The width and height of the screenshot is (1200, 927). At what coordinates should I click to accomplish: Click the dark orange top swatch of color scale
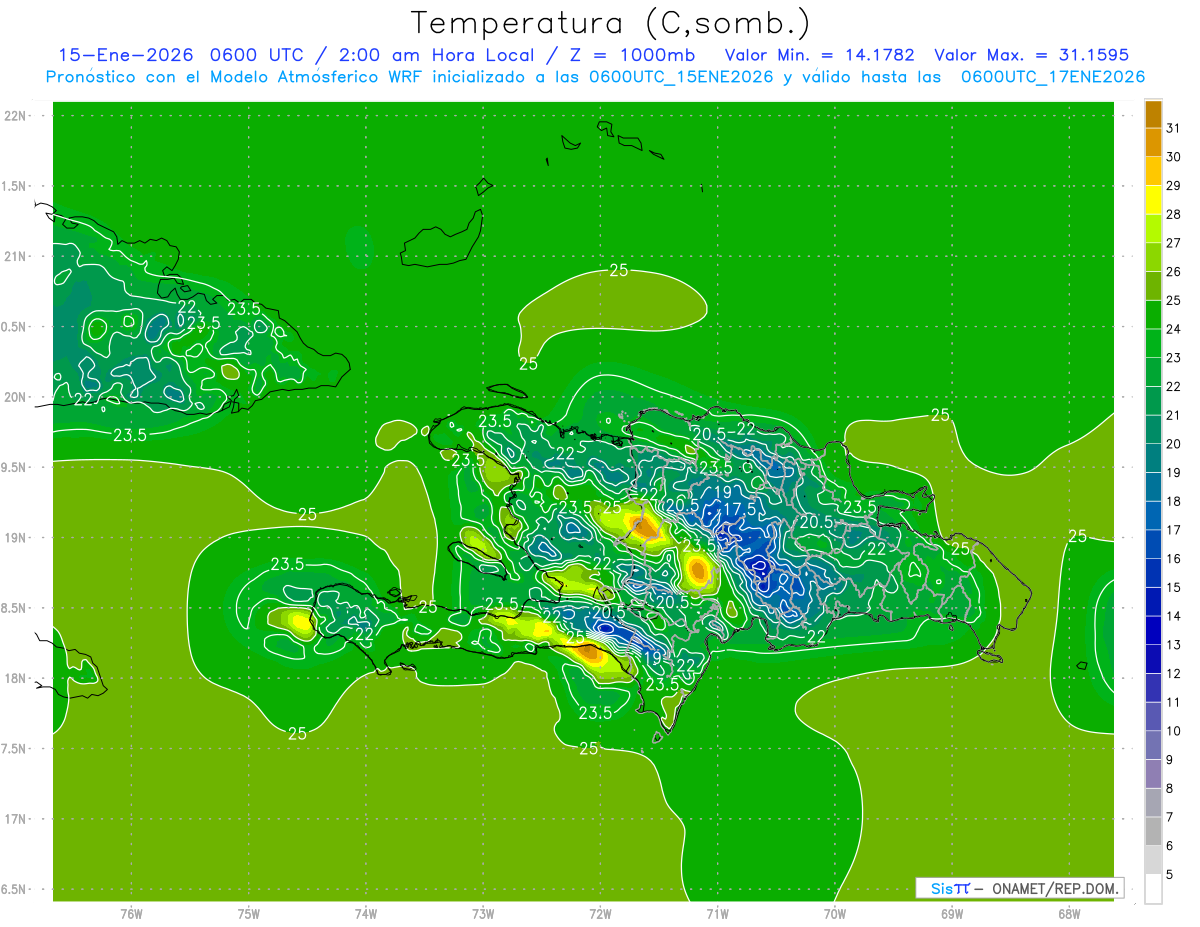click(x=1153, y=115)
